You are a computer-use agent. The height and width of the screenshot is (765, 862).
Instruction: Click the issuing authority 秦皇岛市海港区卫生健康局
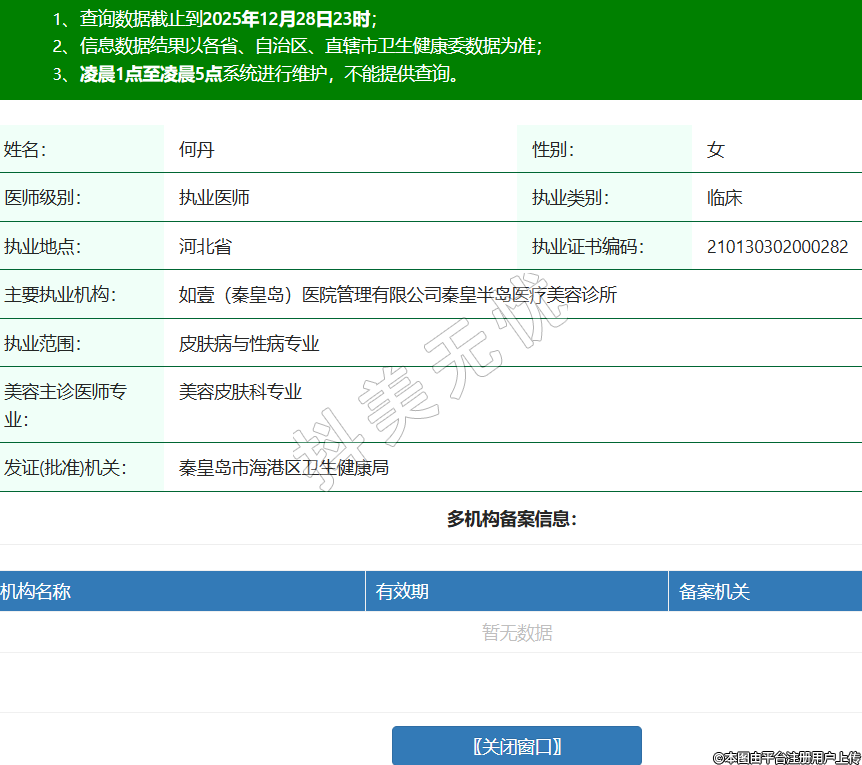[283, 467]
